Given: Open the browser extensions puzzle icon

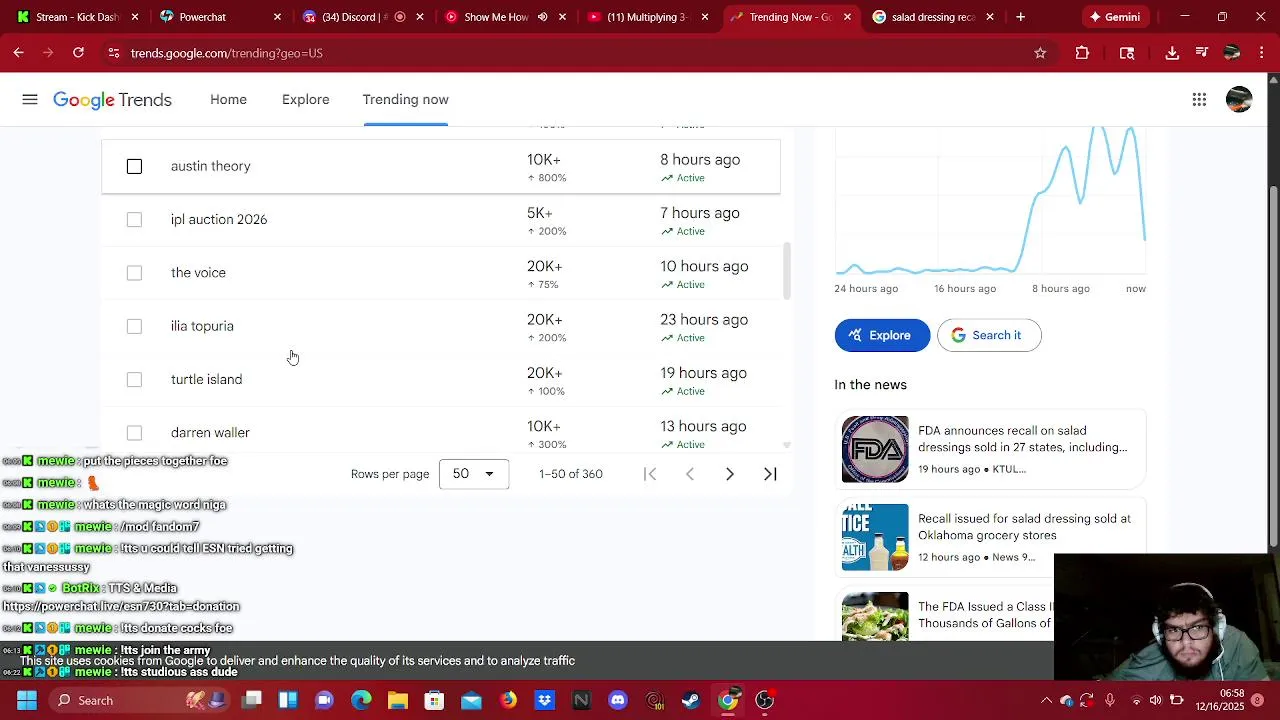Looking at the screenshot, I should point(1082,53).
